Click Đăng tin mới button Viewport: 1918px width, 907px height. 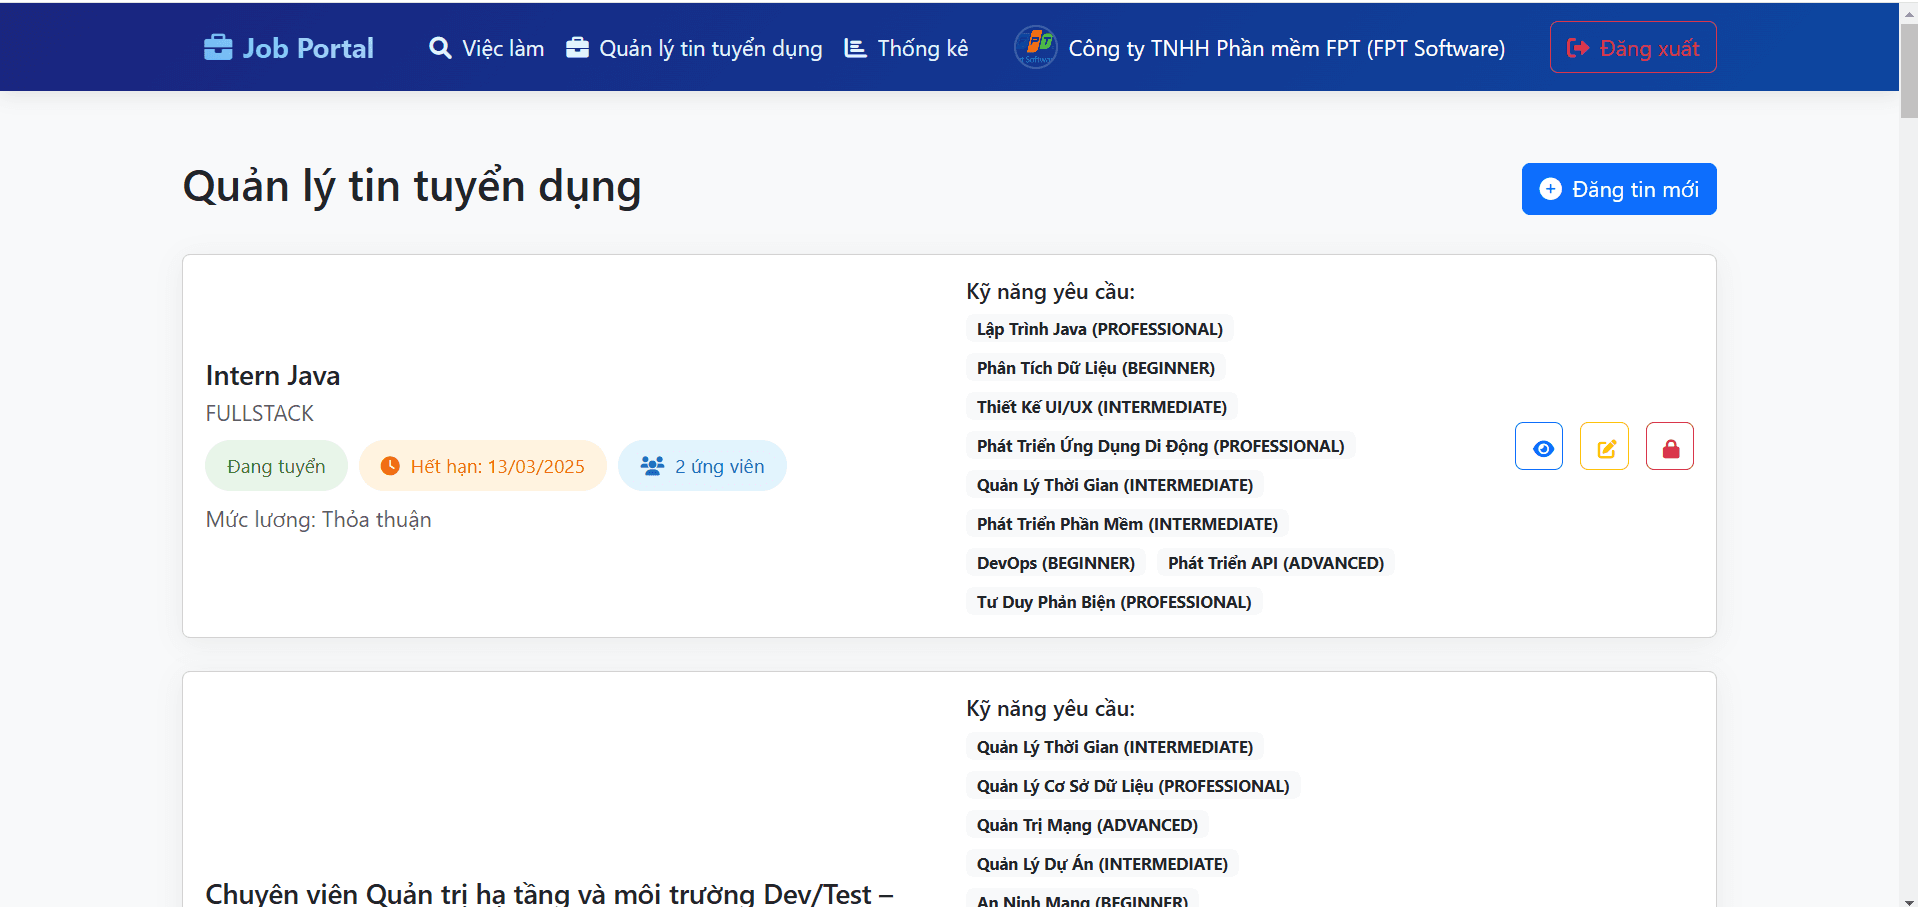[1619, 189]
